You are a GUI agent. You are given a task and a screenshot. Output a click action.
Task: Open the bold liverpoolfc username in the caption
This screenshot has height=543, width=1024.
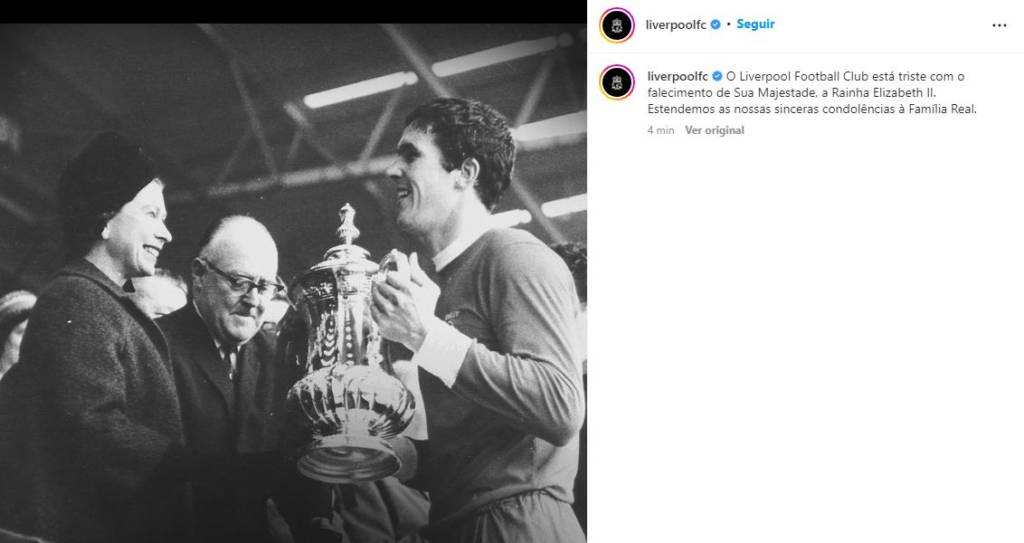pos(678,76)
